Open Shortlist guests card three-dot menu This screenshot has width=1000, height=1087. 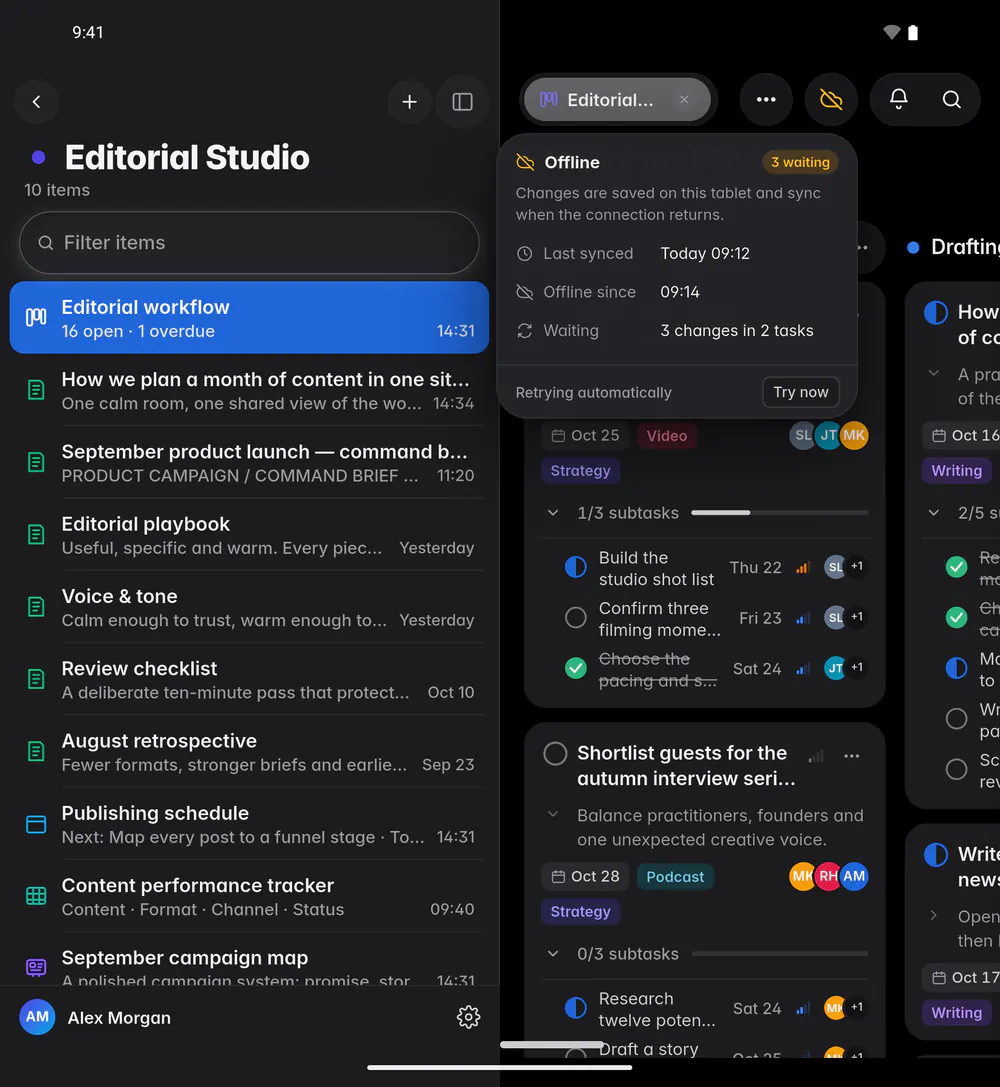[x=852, y=756]
